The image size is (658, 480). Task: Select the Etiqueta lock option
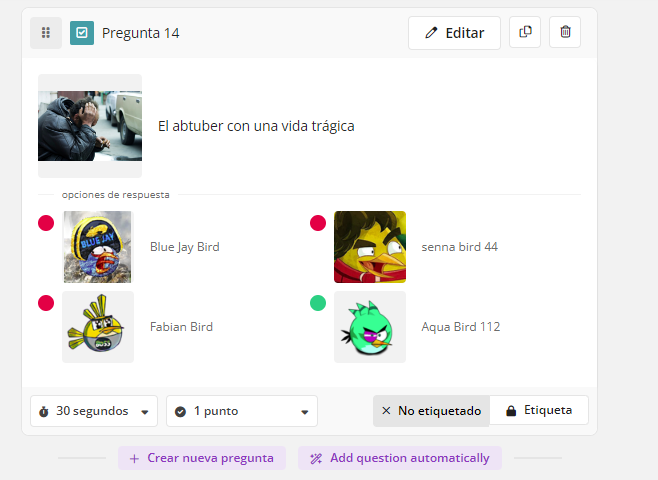[x=539, y=410]
